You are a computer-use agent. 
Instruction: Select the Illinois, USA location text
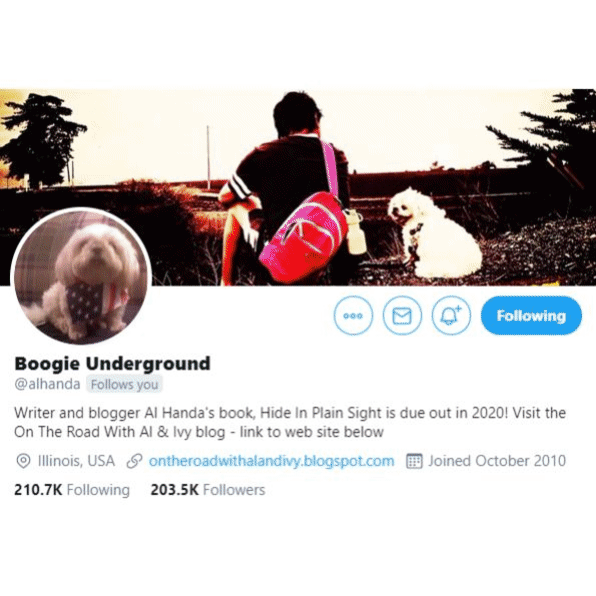pos(76,461)
